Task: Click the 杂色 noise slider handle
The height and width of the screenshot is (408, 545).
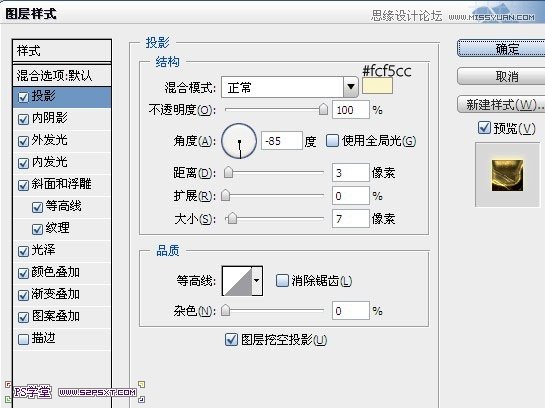Action: (x=226, y=310)
